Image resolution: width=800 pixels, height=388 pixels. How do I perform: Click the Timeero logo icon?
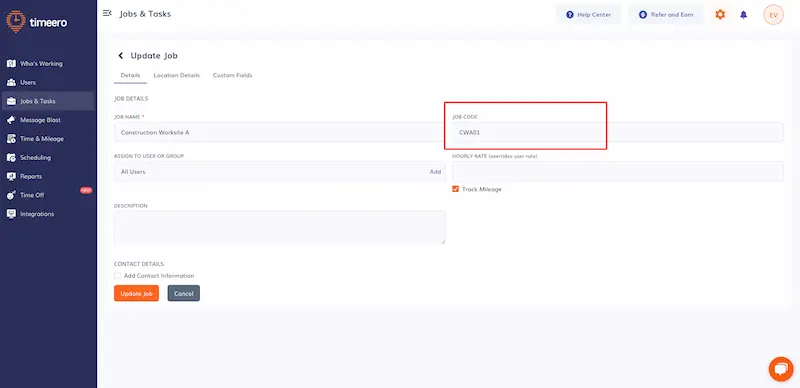click(x=16, y=21)
